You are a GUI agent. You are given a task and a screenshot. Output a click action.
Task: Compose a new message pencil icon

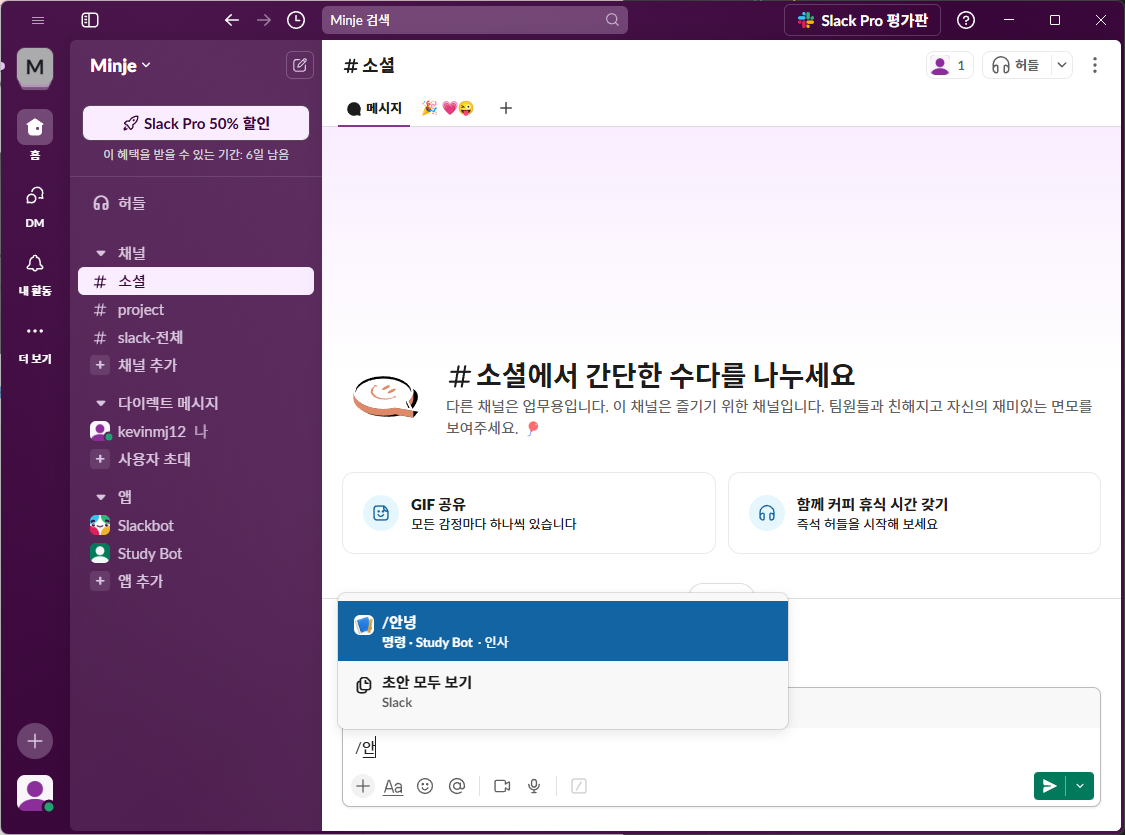[299, 65]
